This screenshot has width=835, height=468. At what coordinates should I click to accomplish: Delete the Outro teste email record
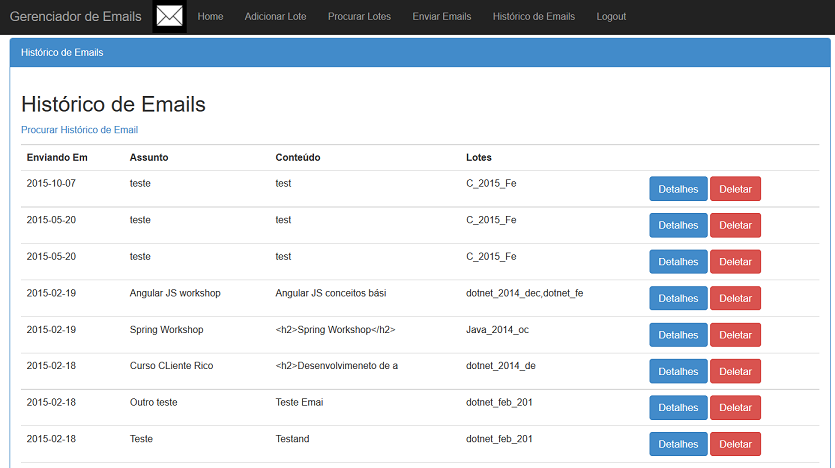click(x=735, y=407)
